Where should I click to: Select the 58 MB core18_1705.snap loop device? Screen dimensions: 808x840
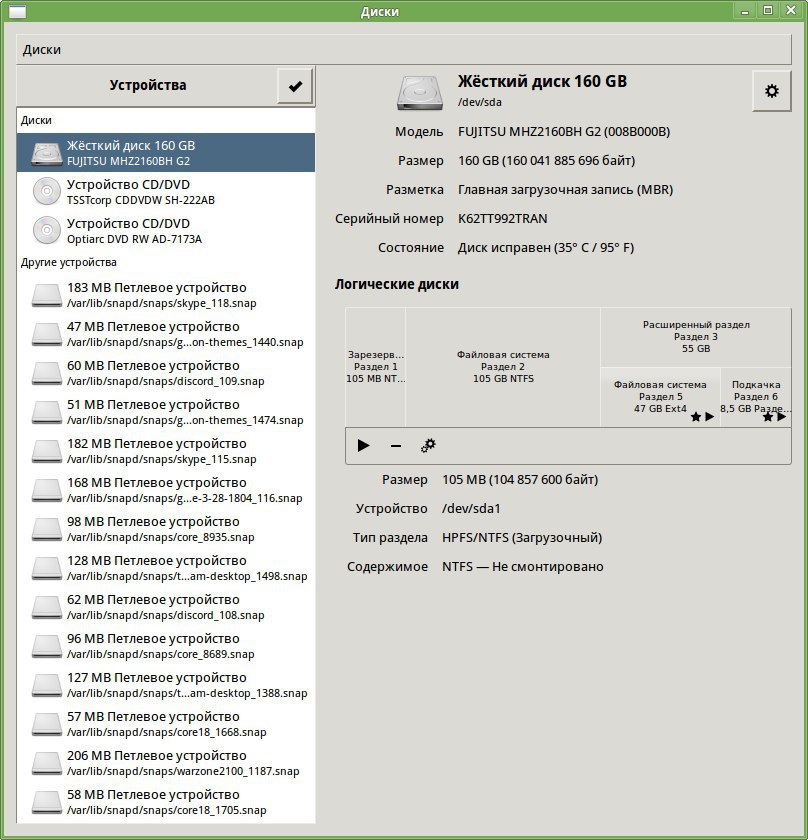point(166,802)
